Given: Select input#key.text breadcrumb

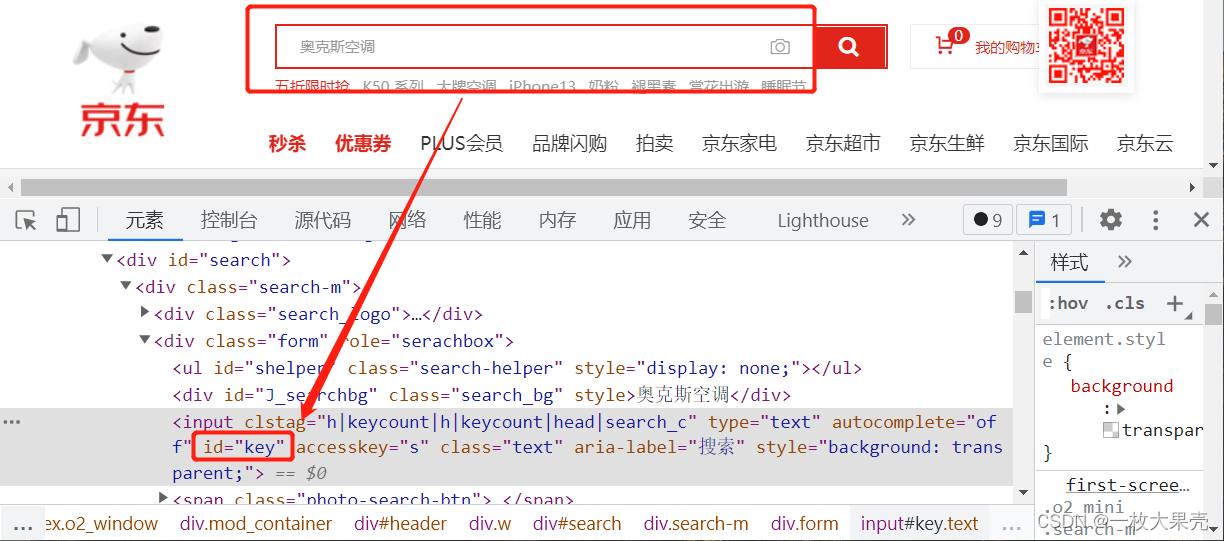Looking at the screenshot, I should pos(919,523).
